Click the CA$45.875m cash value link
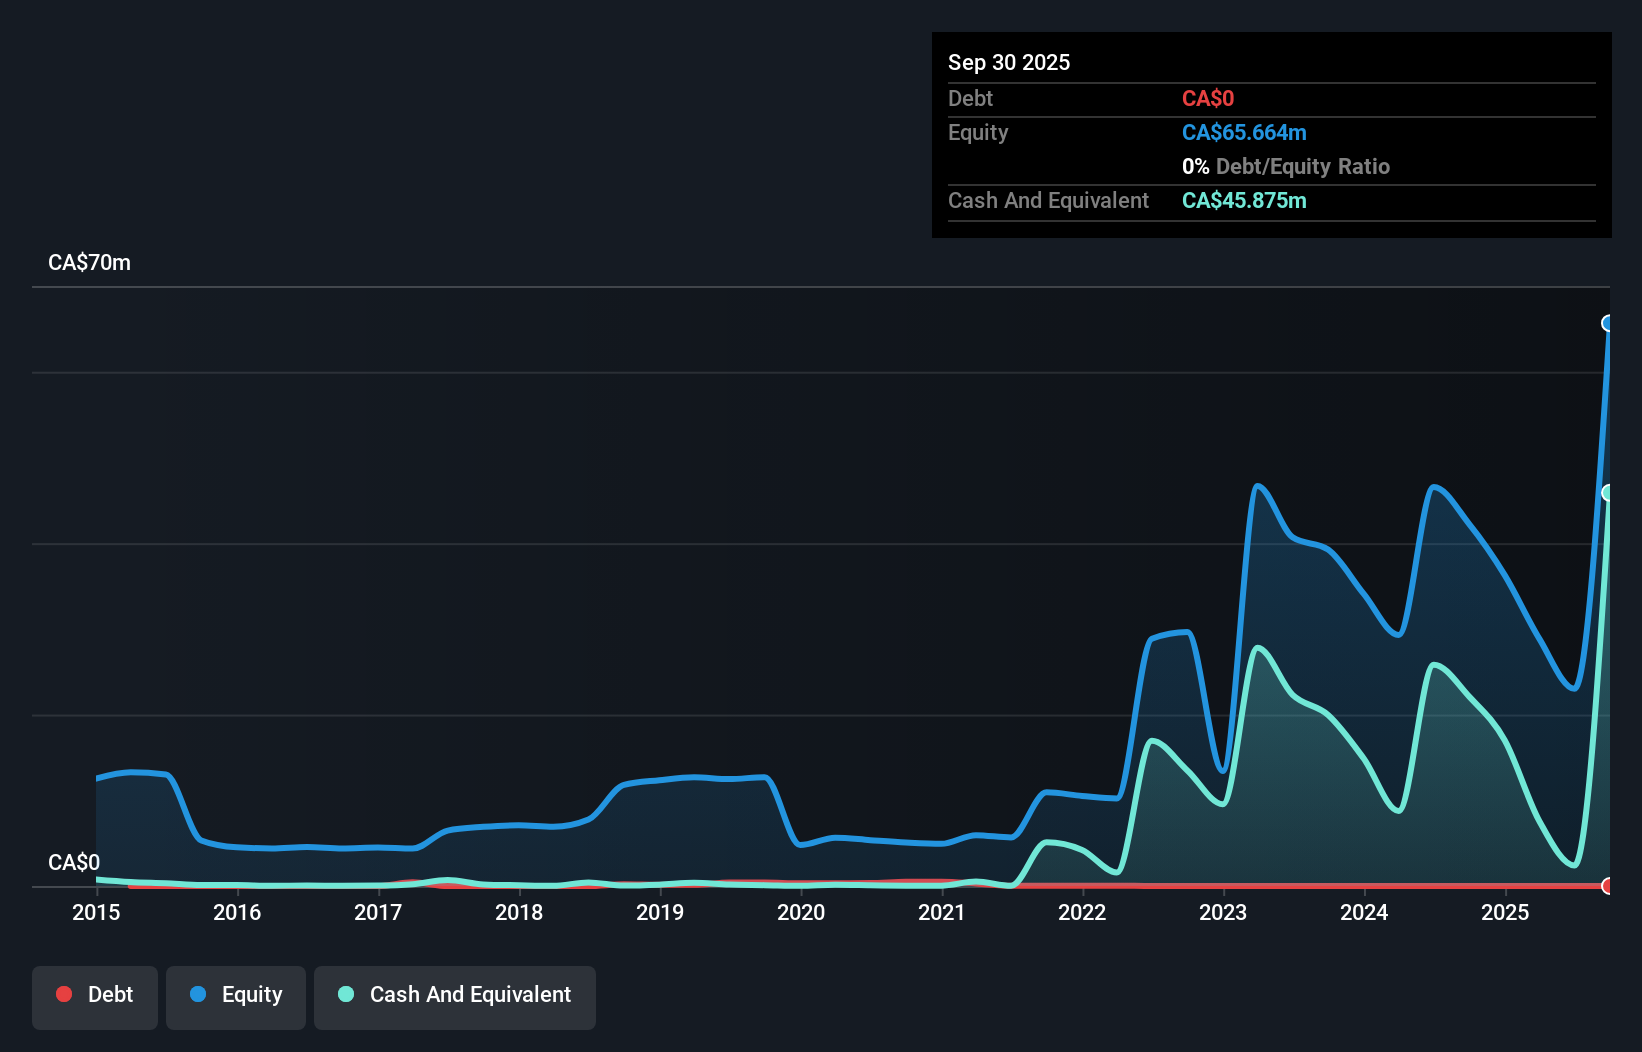Image resolution: width=1642 pixels, height=1052 pixels. click(1244, 200)
